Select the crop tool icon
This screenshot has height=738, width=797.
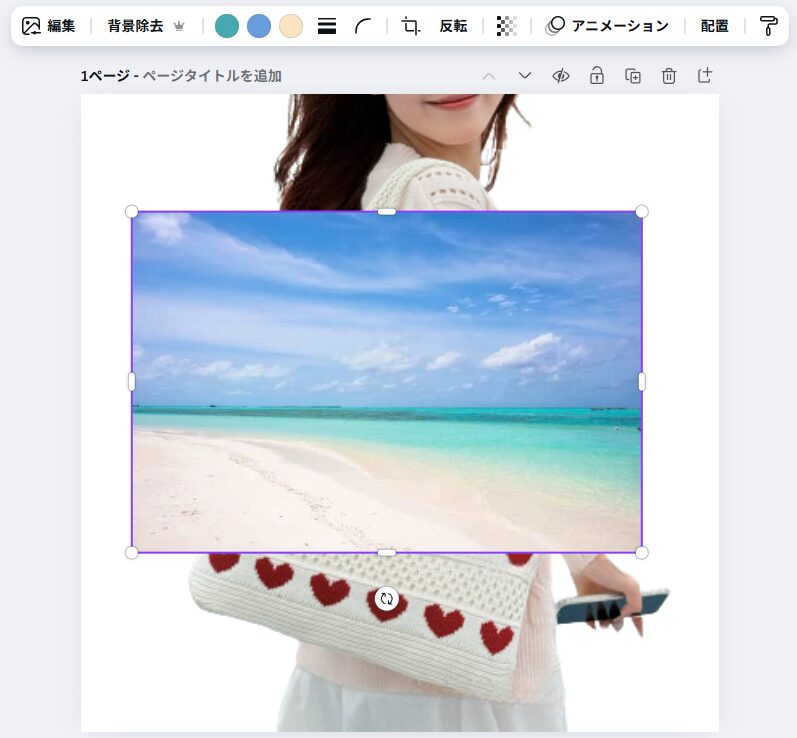tap(411, 26)
